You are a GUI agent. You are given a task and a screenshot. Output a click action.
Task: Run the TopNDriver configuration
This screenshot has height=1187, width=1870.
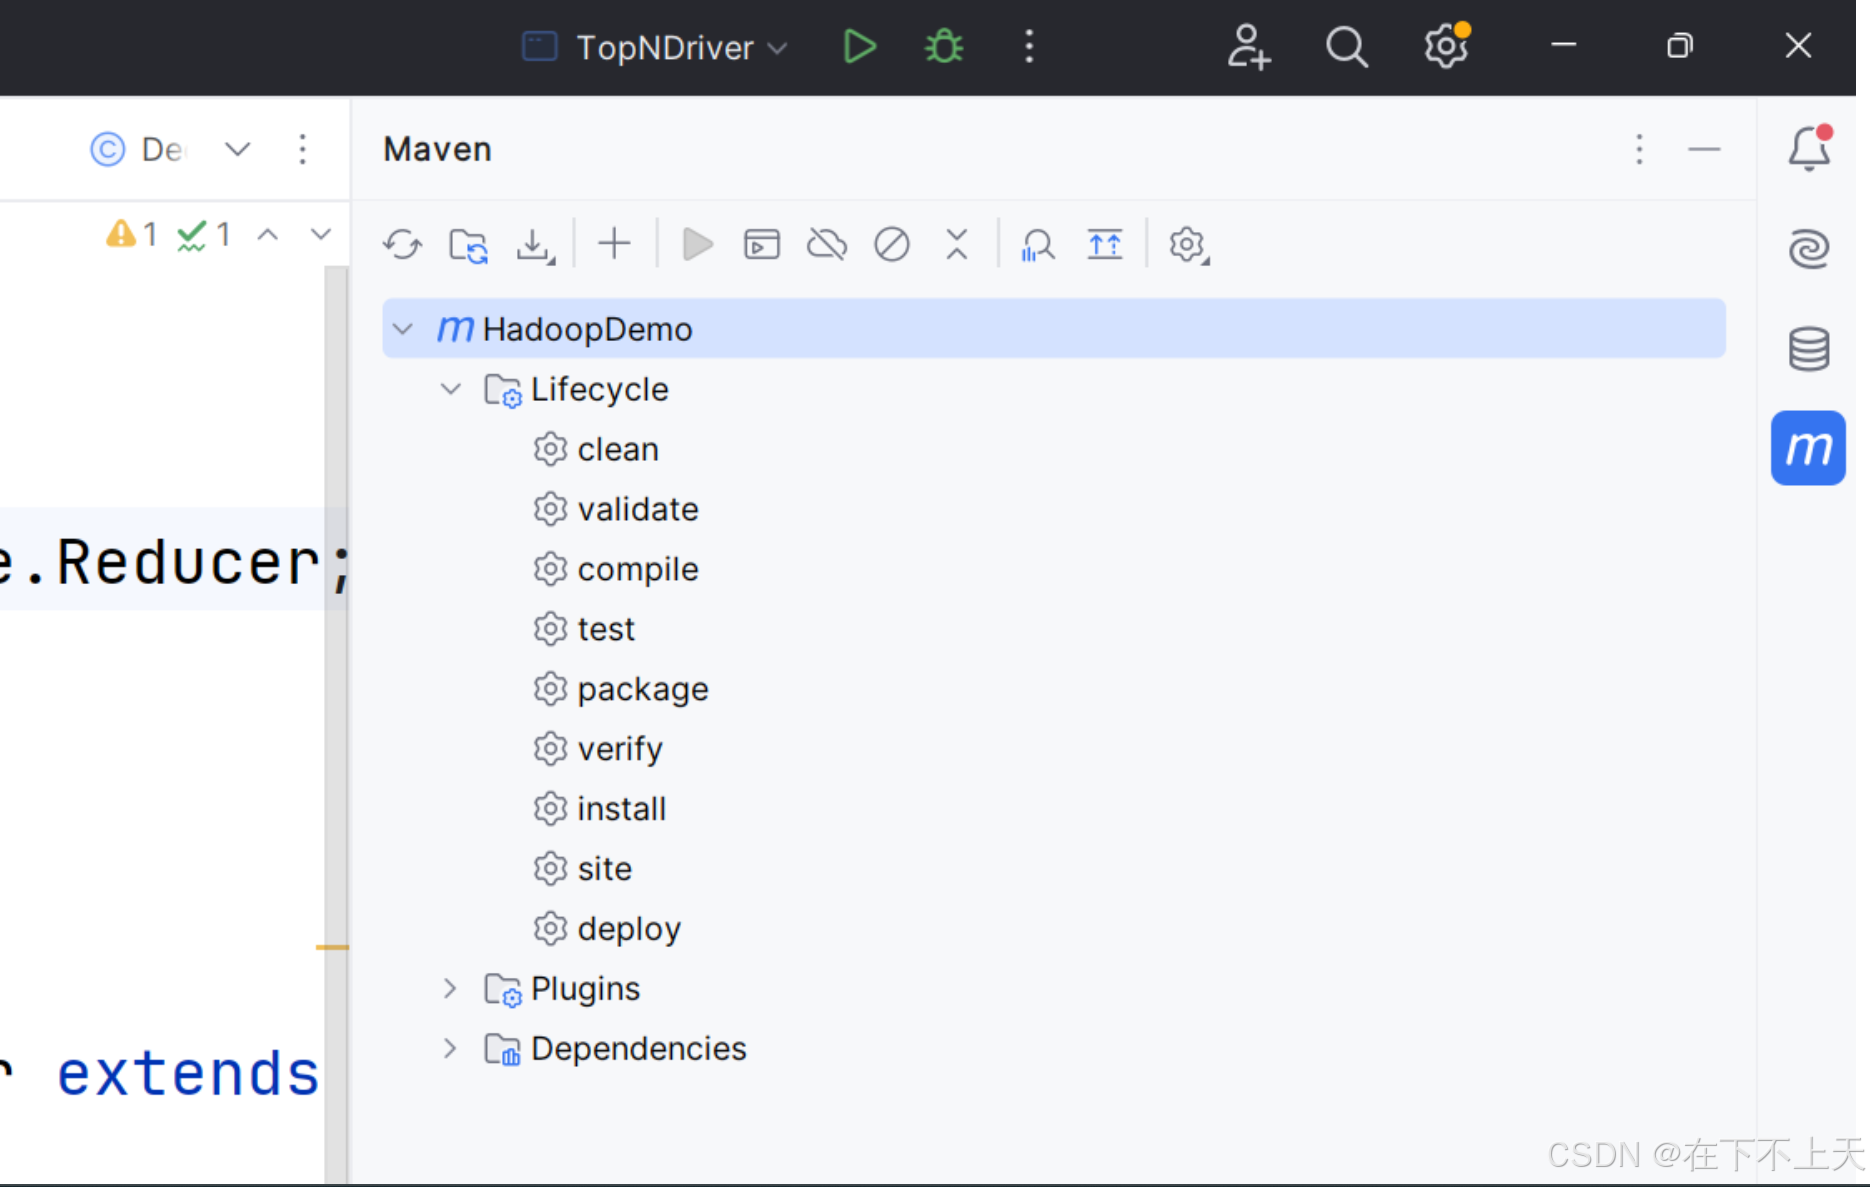[859, 46]
